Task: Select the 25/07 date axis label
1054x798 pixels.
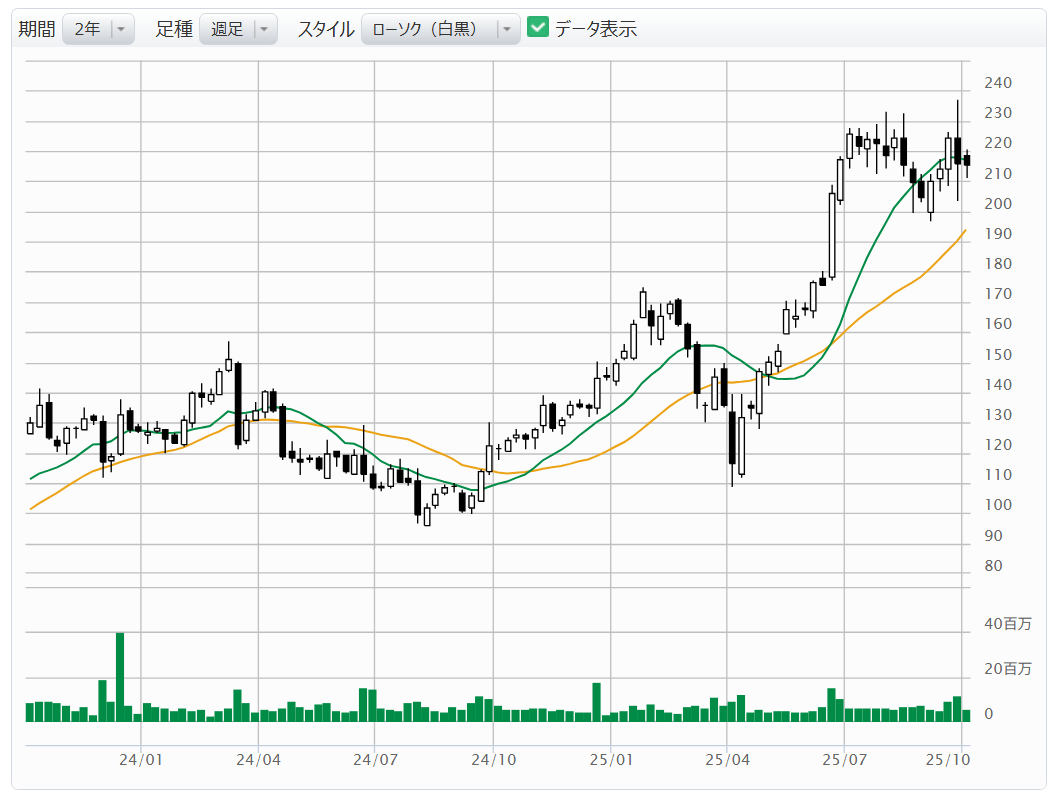Action: (x=844, y=759)
